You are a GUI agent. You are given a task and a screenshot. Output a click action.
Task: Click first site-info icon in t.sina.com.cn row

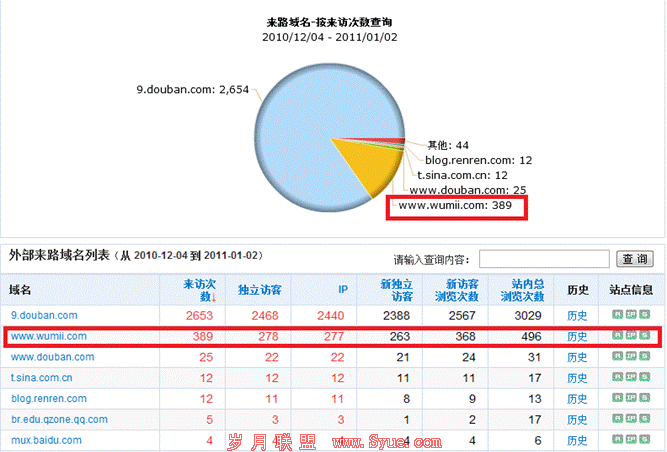(x=618, y=377)
